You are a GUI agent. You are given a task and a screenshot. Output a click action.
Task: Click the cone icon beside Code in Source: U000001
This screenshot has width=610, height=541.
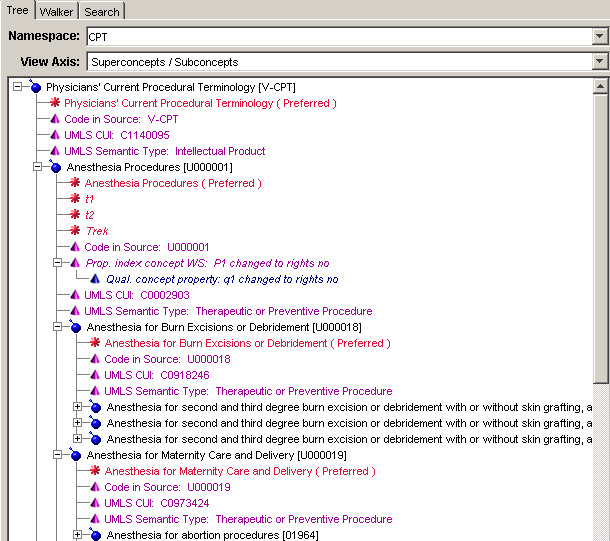tap(75, 247)
